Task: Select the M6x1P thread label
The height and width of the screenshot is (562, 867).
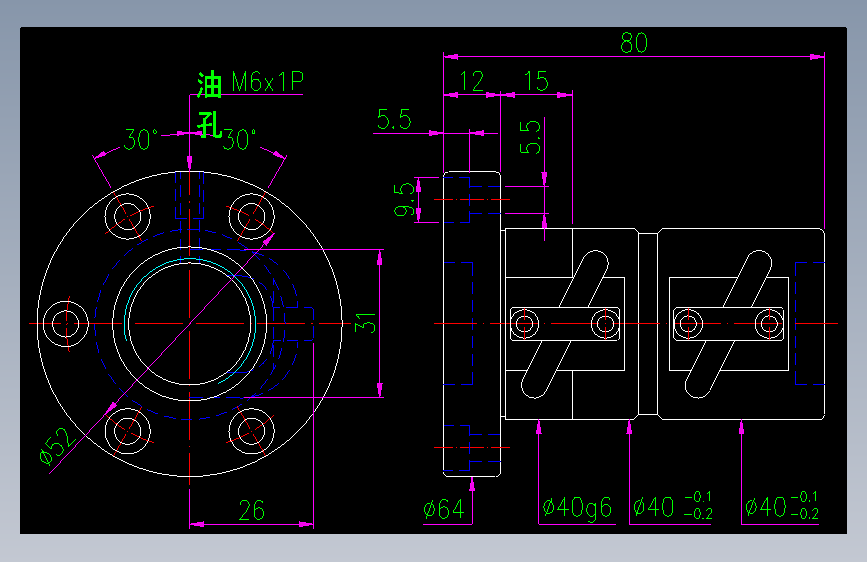Action: click(x=268, y=82)
